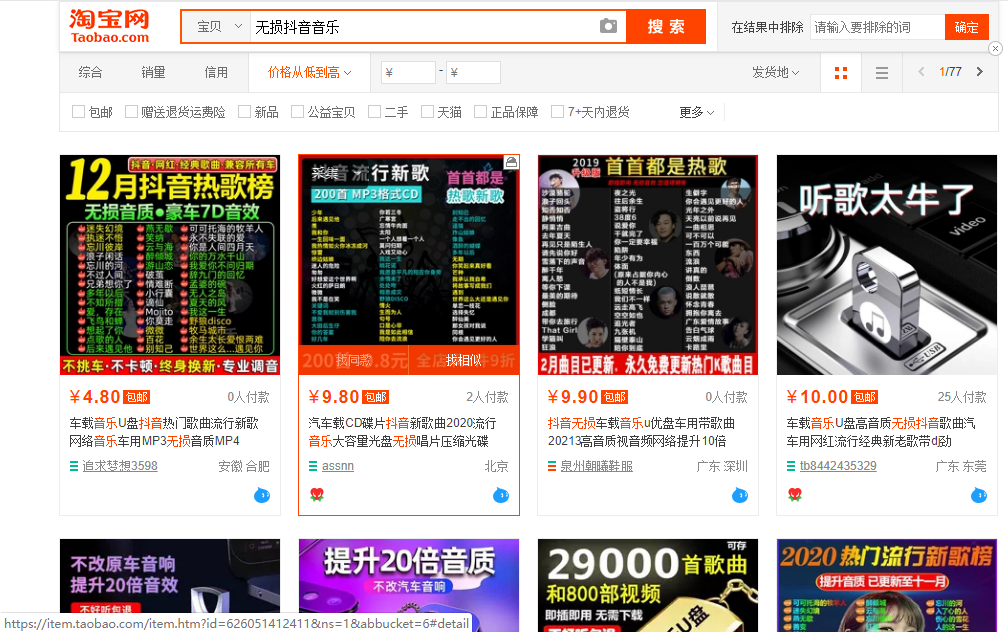Tick 7+天内退货 checkbox
The height and width of the screenshot is (632, 1008).
[557, 112]
